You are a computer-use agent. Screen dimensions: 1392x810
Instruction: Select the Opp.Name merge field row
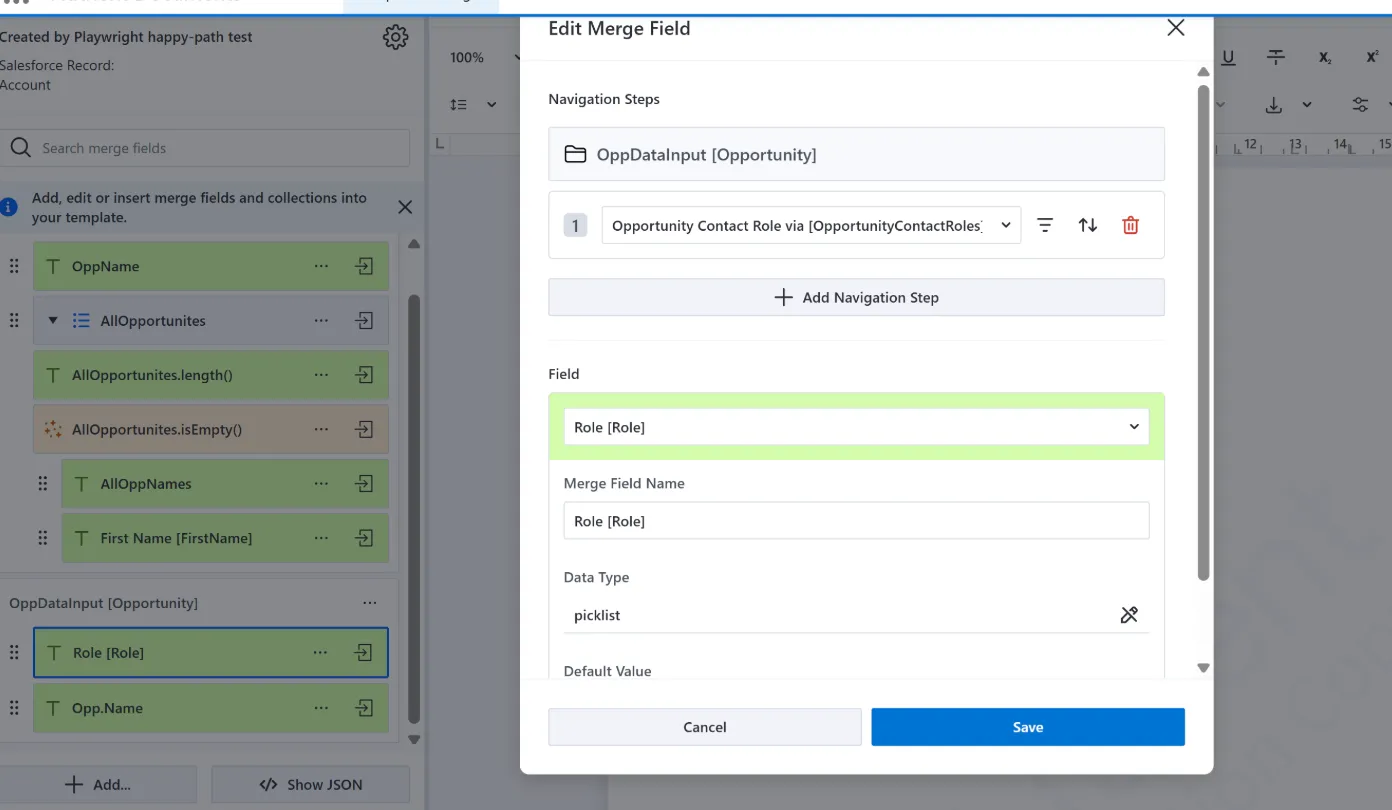211,708
